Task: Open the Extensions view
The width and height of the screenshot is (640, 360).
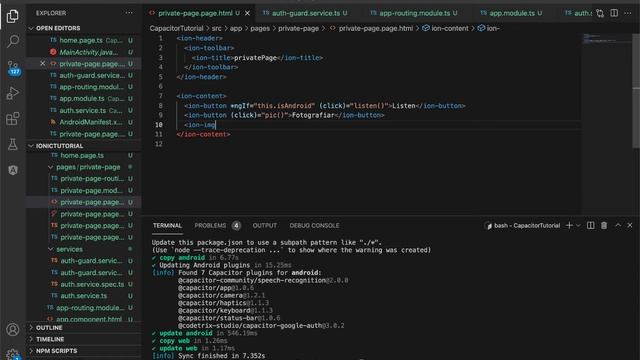Action: [x=13, y=119]
